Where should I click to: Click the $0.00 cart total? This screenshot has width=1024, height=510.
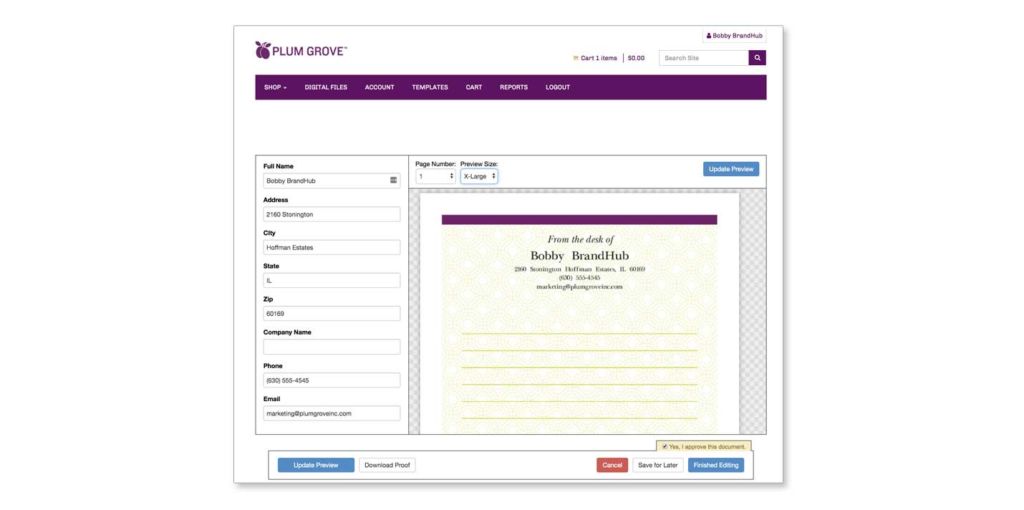point(636,58)
